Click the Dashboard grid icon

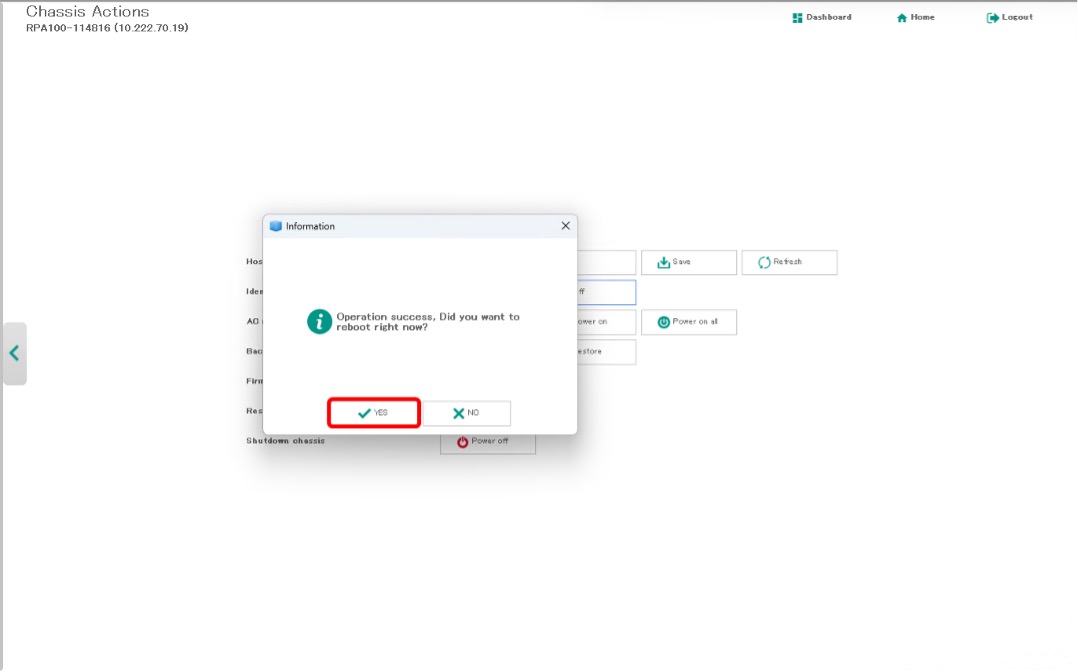click(797, 18)
